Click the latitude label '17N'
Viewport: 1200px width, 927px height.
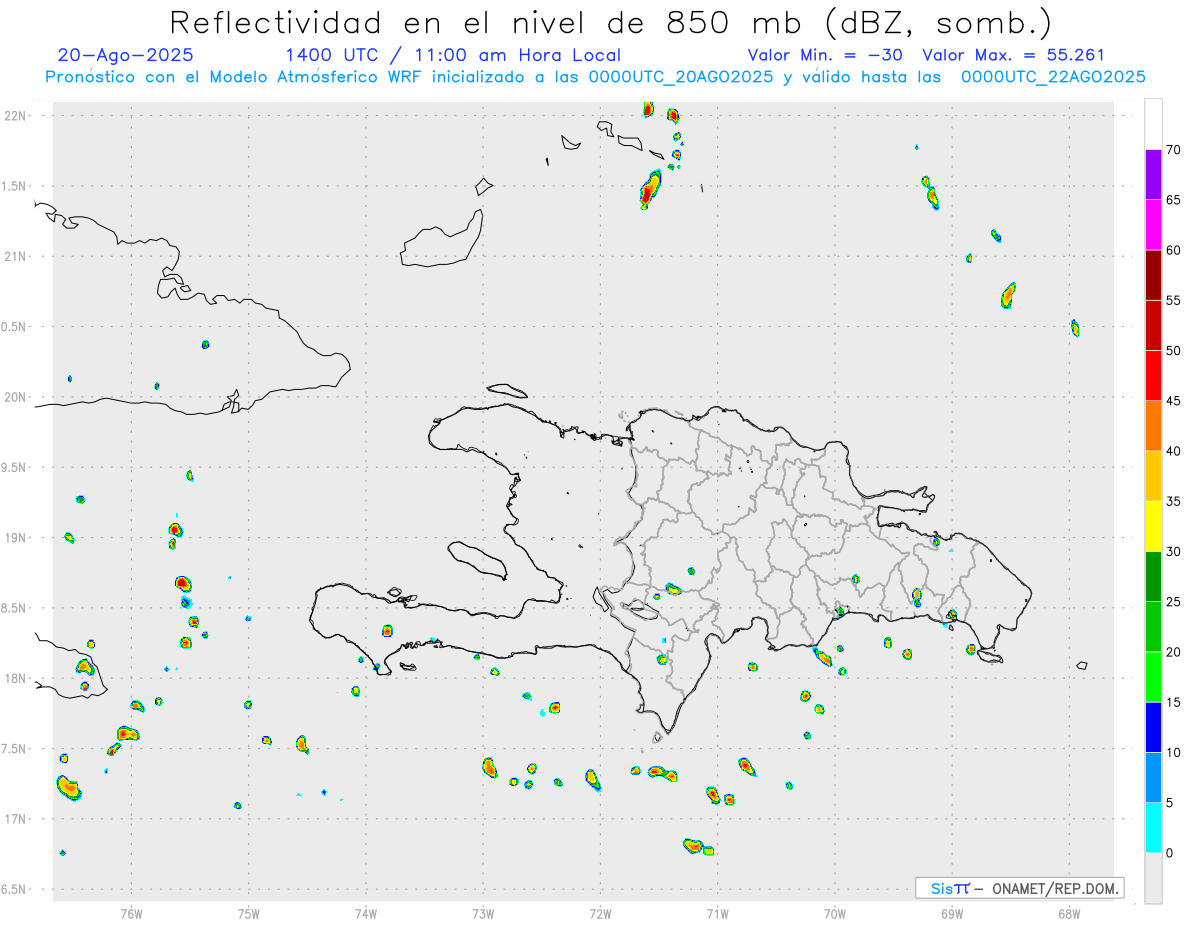(17, 819)
